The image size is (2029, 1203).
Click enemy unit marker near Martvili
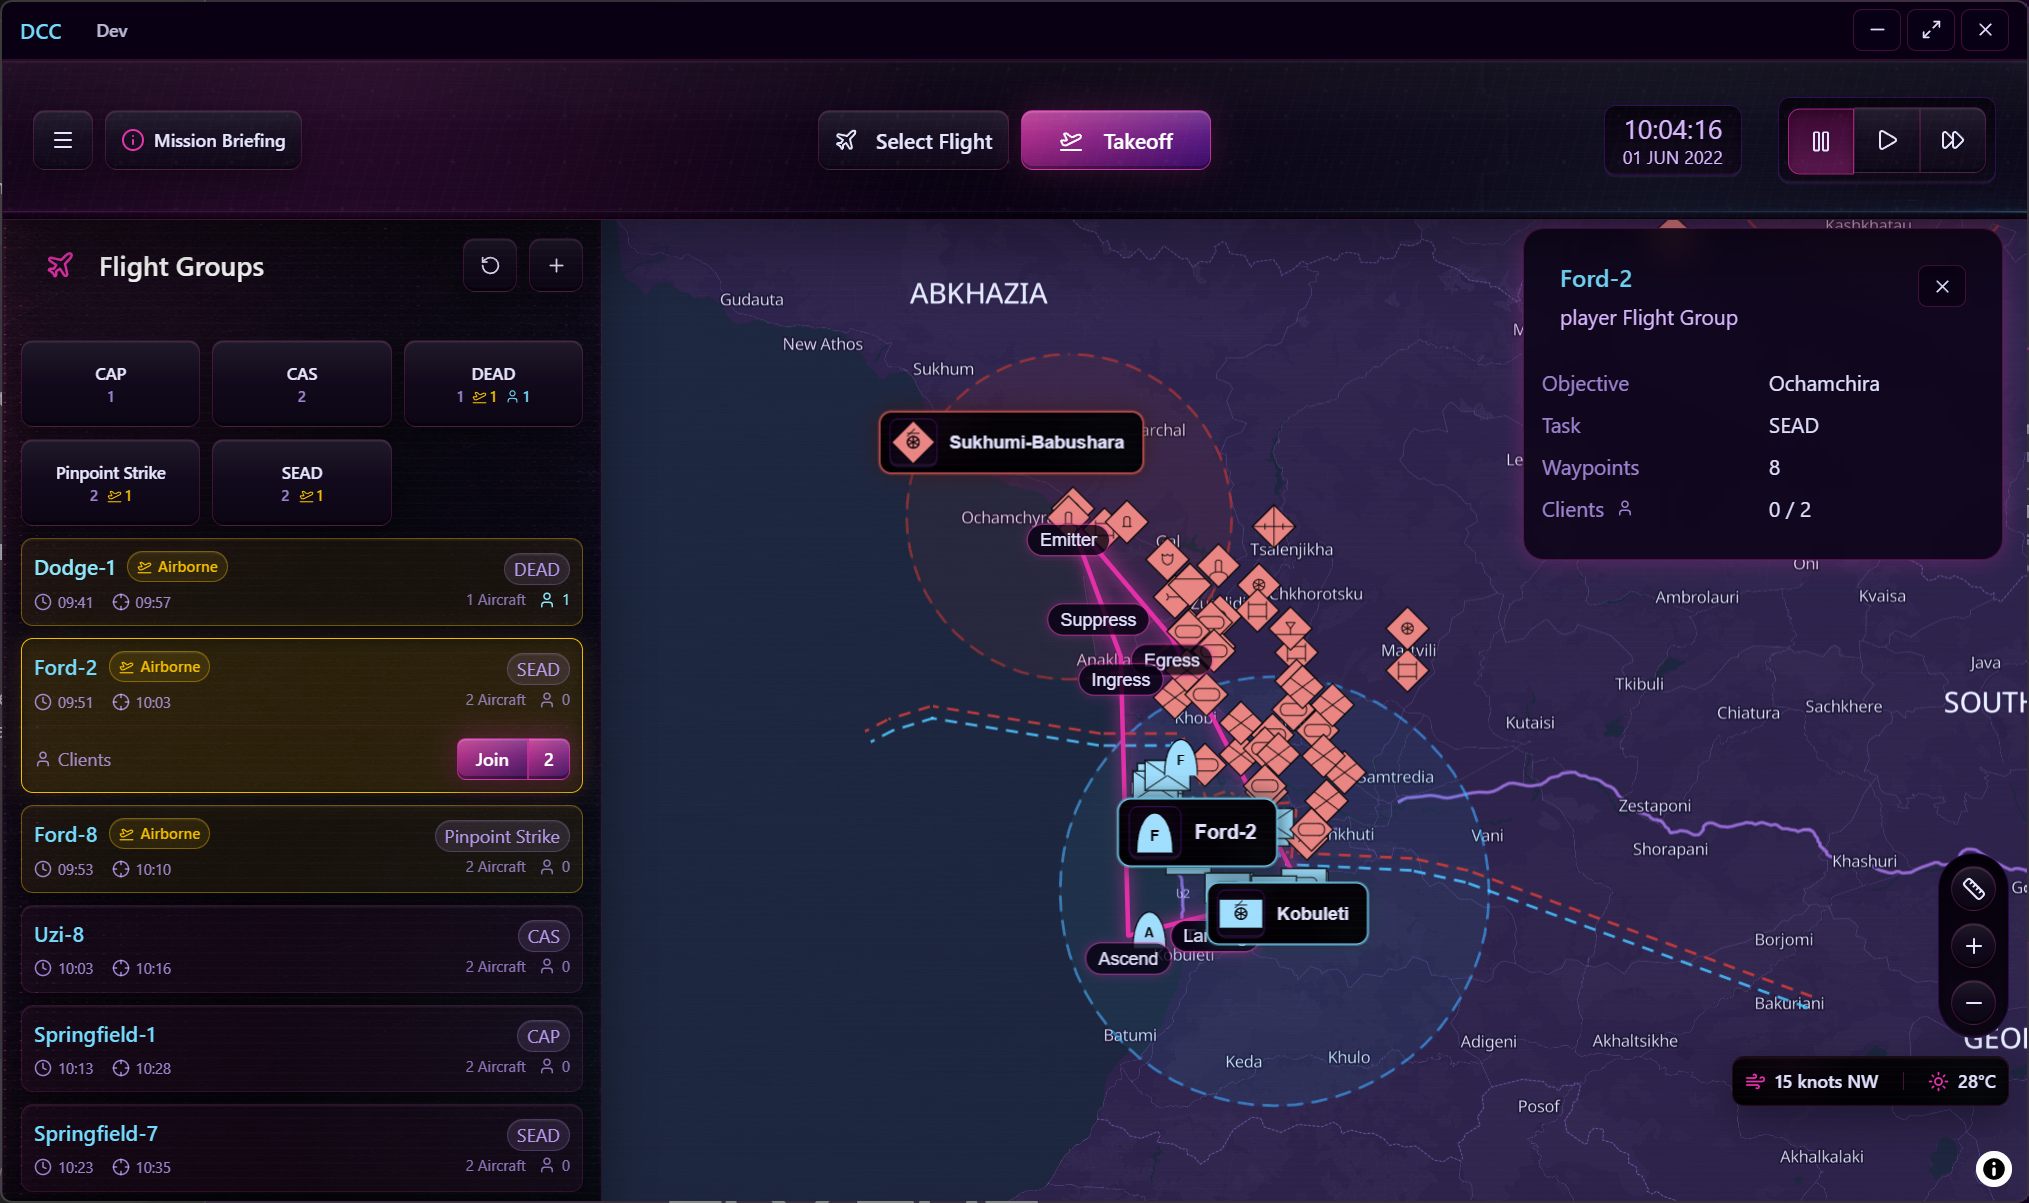click(x=1407, y=629)
